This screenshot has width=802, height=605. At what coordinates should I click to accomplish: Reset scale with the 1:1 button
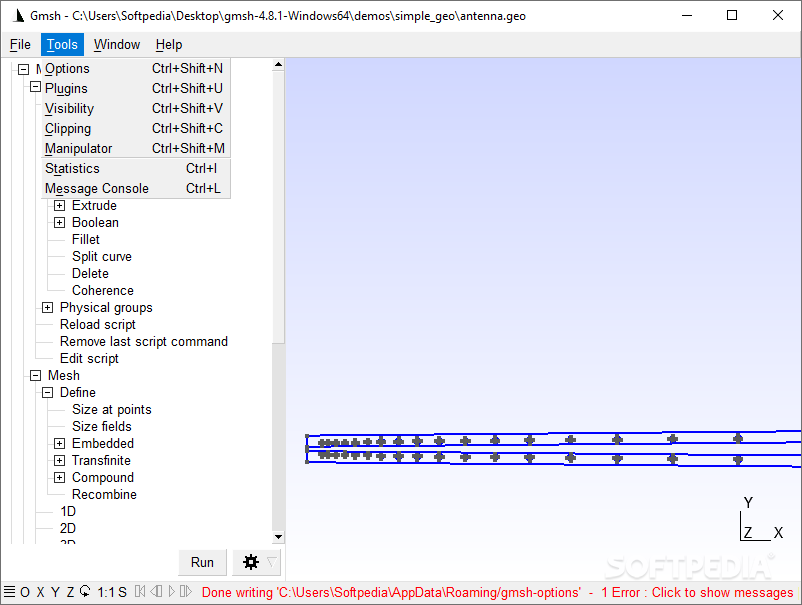tap(106, 592)
